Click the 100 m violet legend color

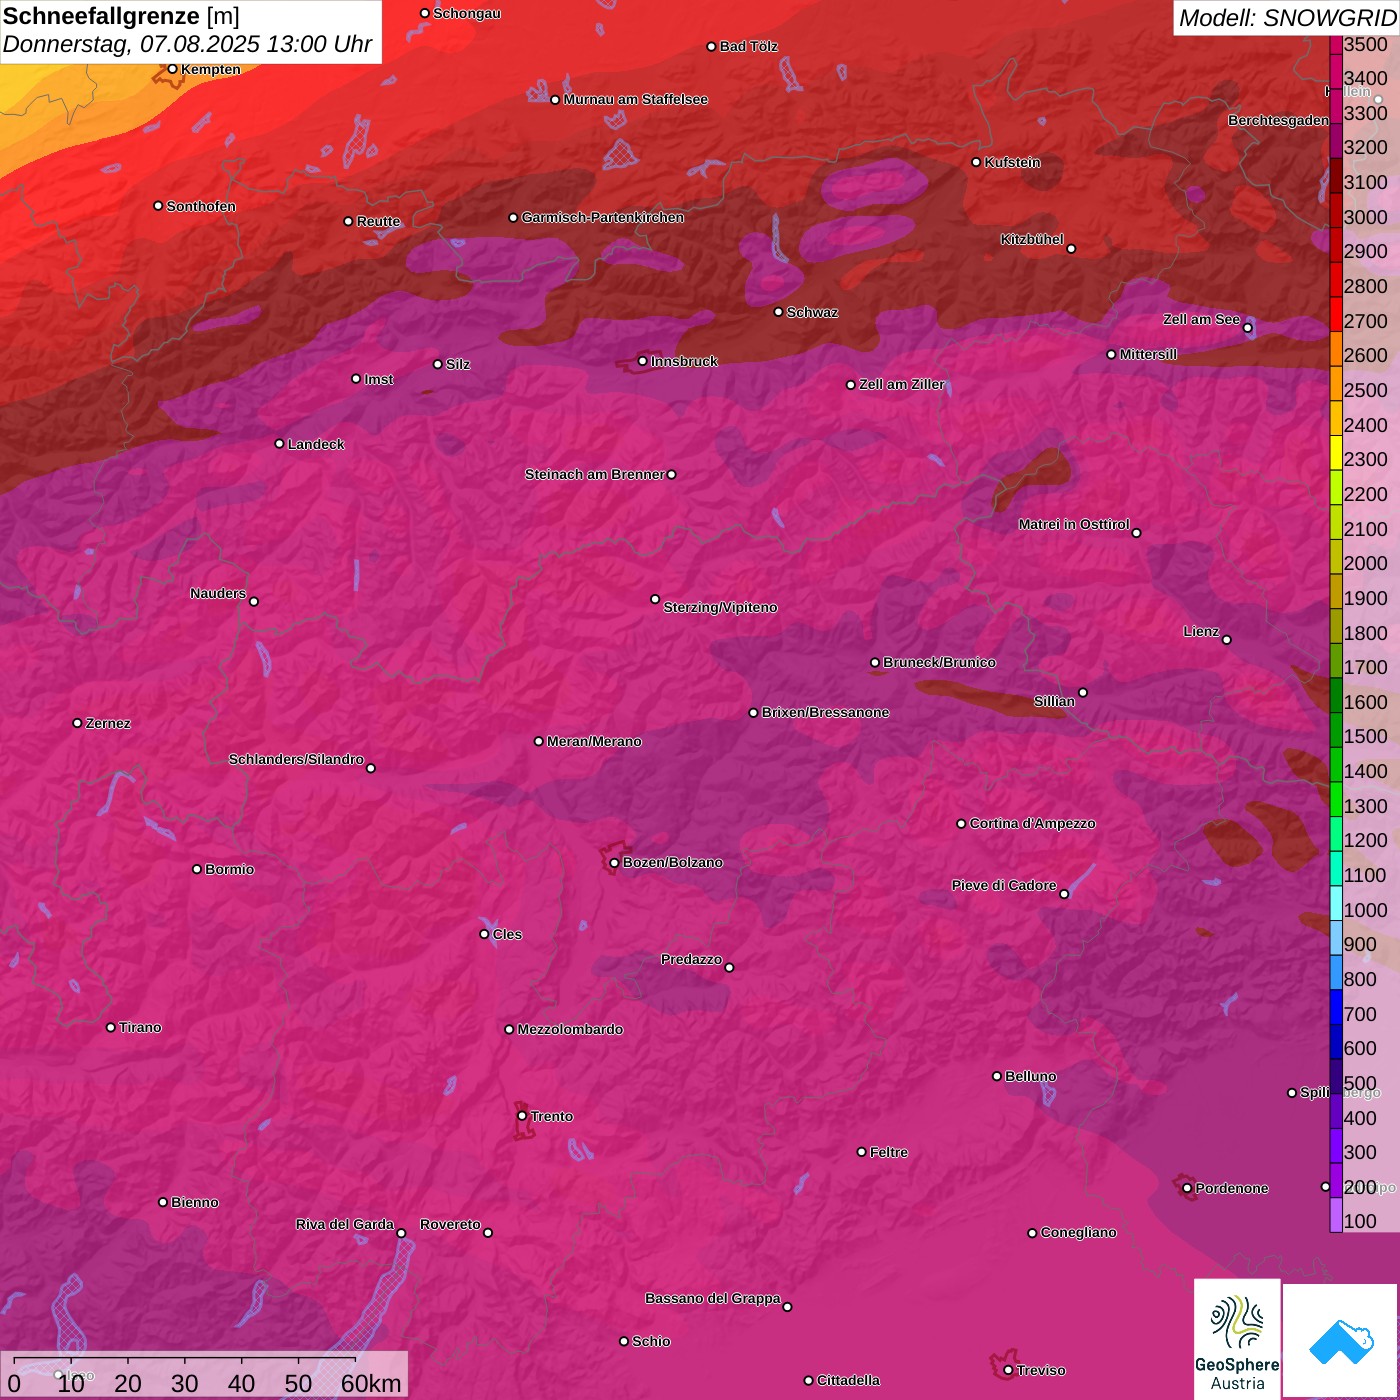coord(1336,1215)
